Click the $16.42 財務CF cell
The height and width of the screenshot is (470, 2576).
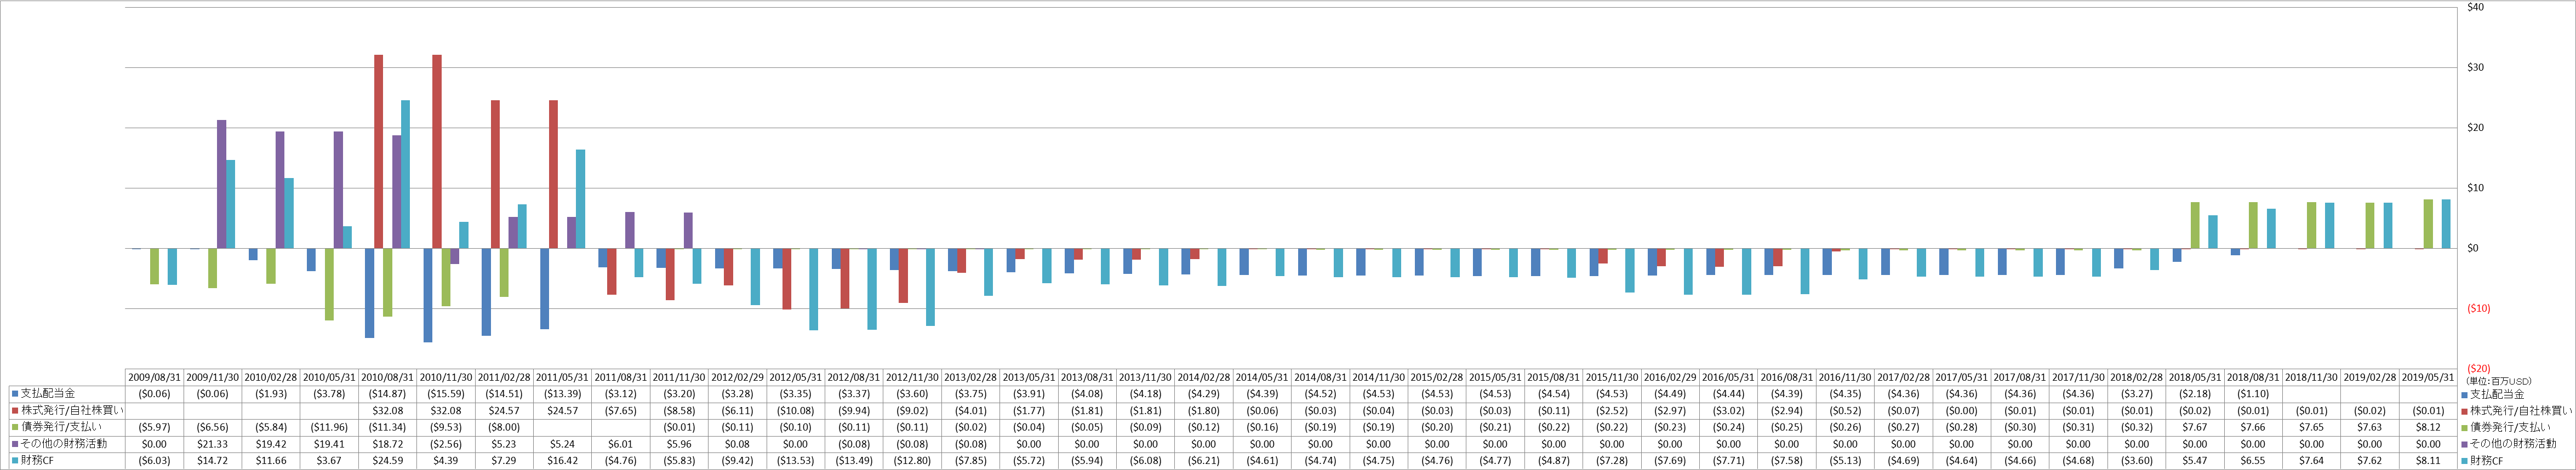click(562, 461)
